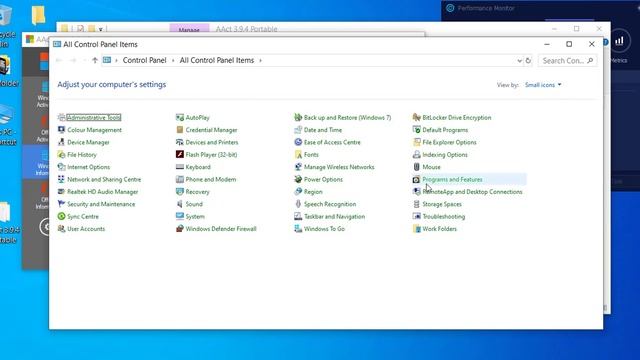This screenshot has width=640, height=360.
Task: Open the Internet Options icon
Action: 62,167
